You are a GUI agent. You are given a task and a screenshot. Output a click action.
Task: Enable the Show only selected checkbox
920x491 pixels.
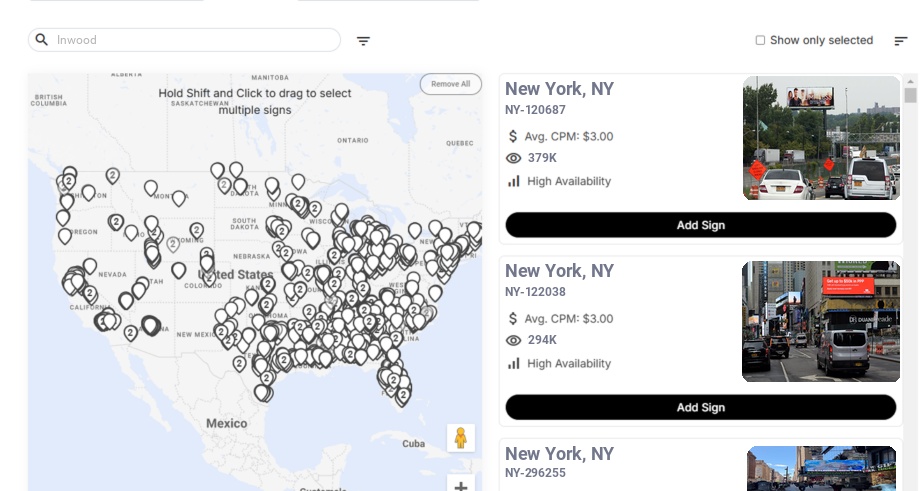(760, 40)
